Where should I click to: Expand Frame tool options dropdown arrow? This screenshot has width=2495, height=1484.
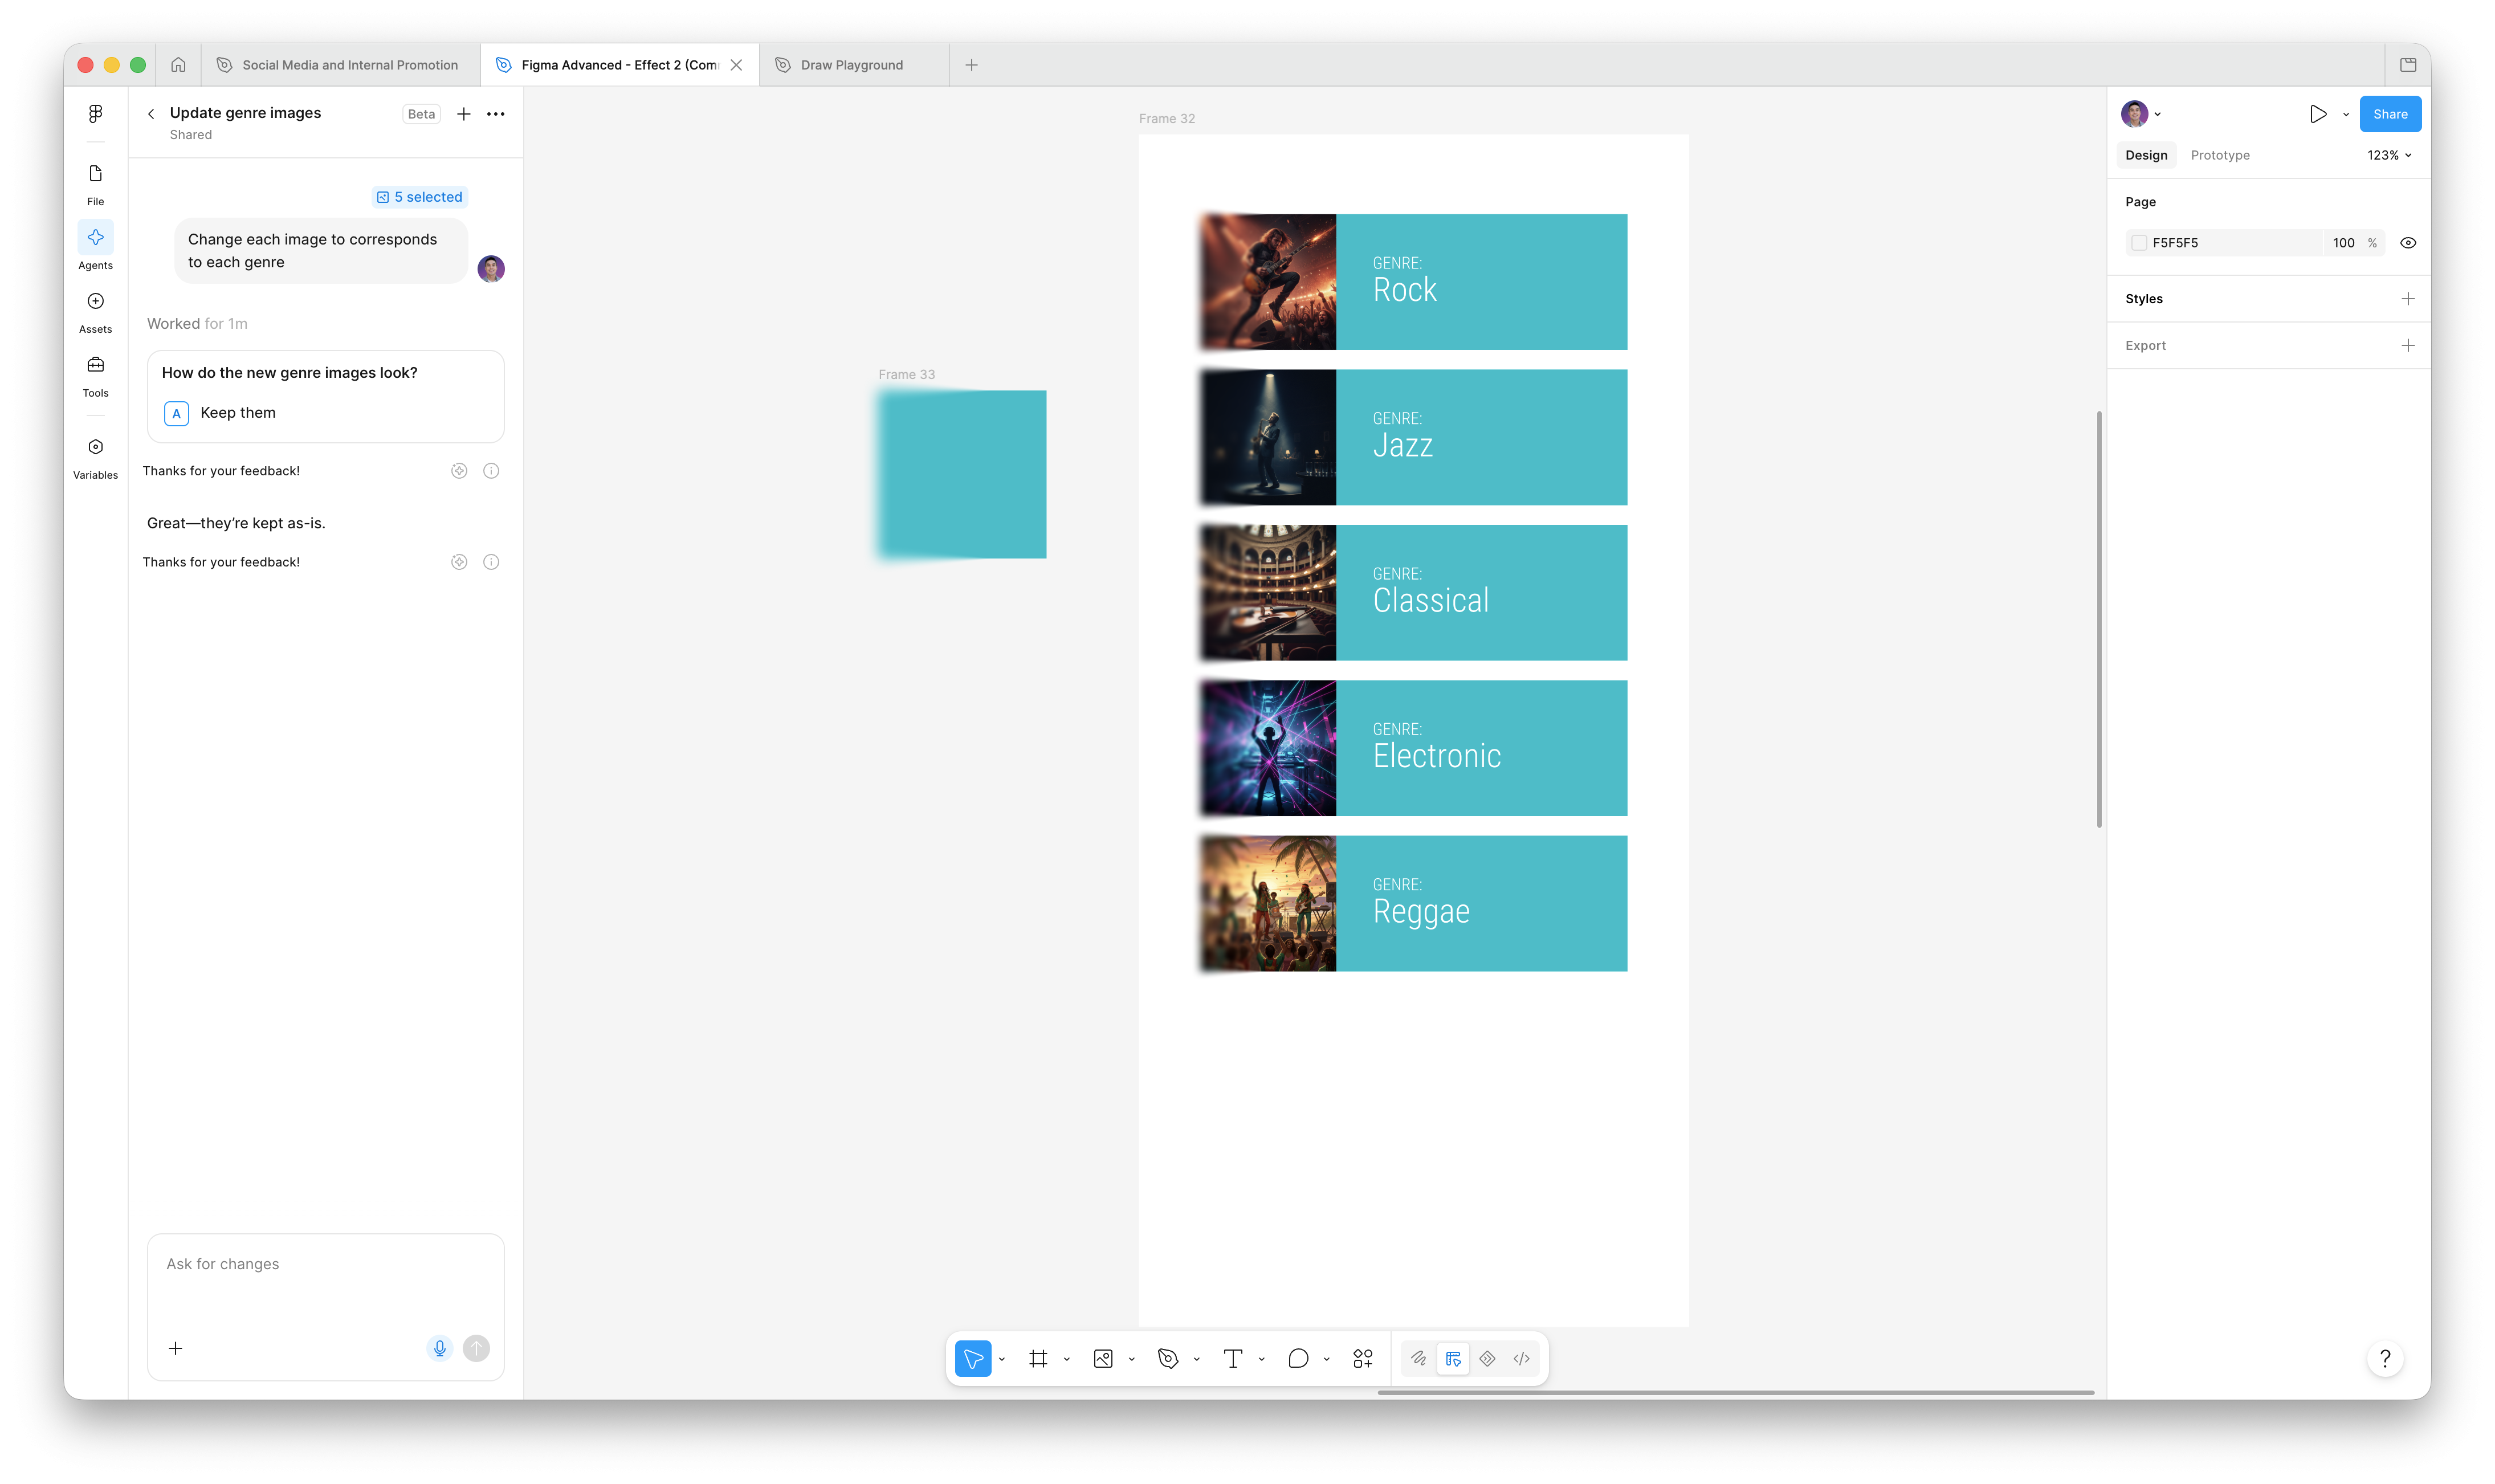[x=1067, y=1359]
